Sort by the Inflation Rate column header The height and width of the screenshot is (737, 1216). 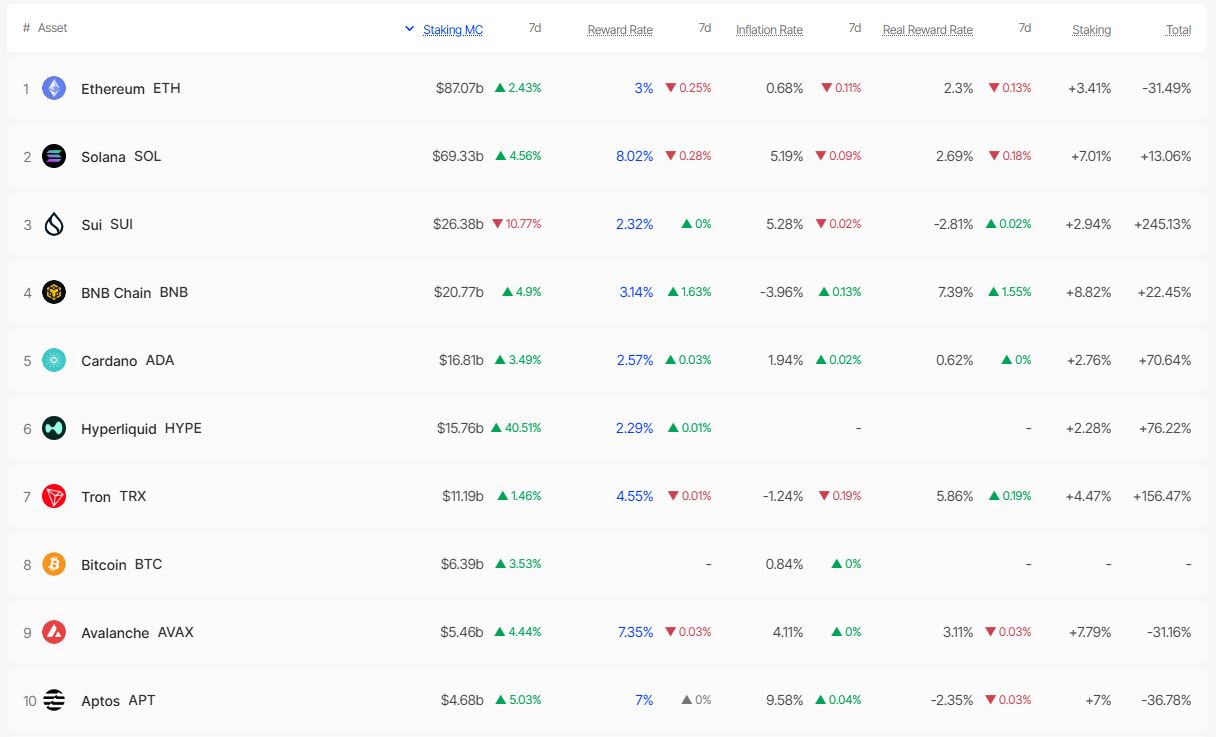769,30
